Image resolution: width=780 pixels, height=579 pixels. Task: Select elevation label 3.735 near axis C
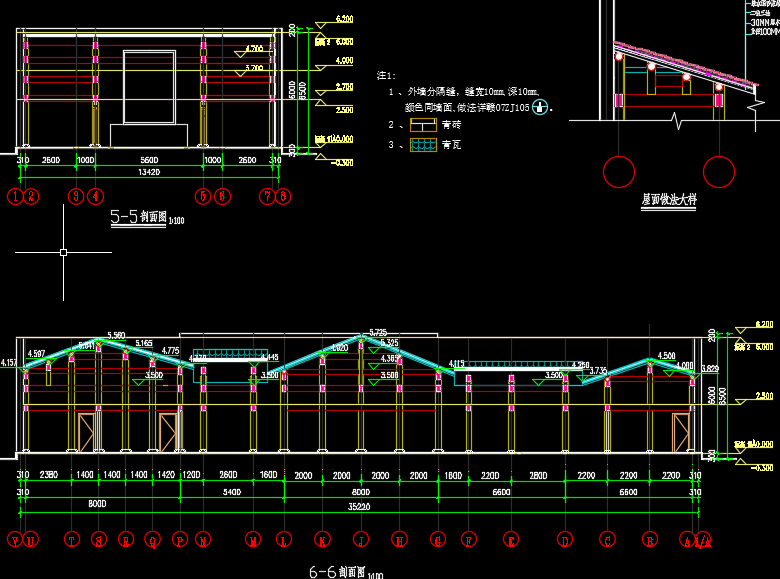[598, 371]
